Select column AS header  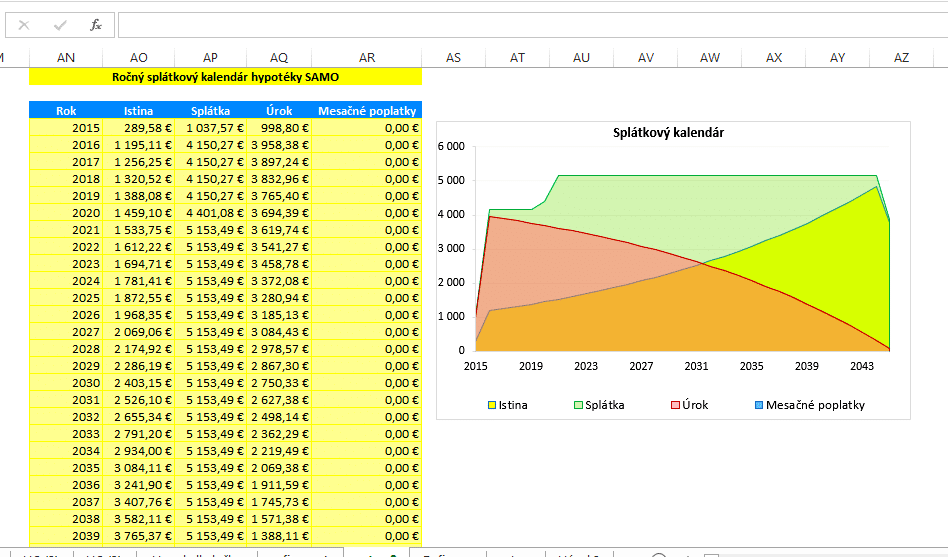453,57
